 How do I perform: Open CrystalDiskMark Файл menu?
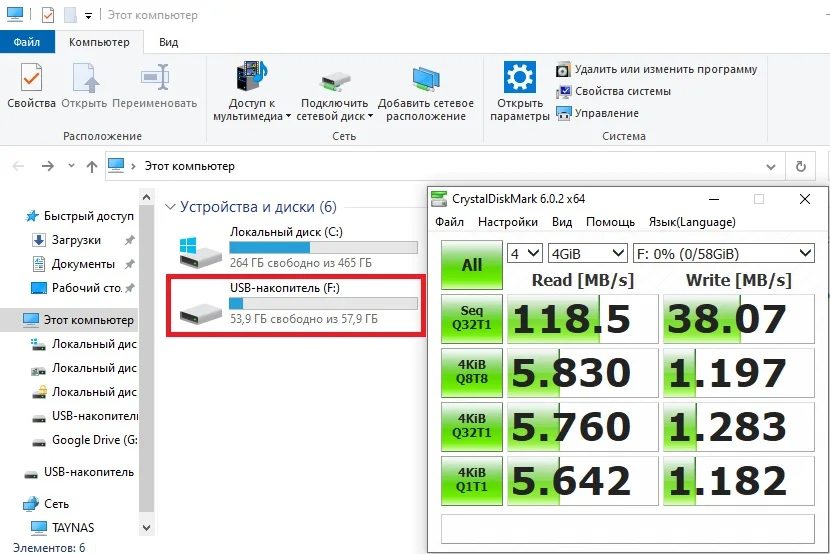tap(449, 222)
